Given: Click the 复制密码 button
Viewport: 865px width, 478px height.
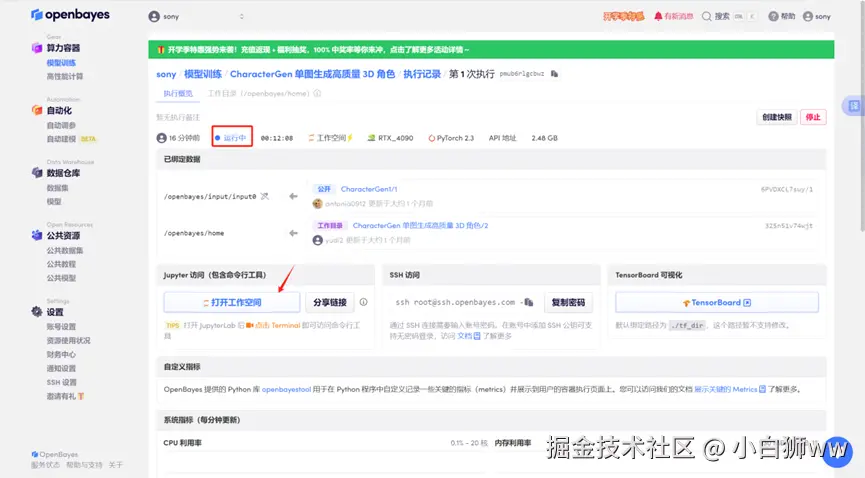Looking at the screenshot, I should point(569,302).
